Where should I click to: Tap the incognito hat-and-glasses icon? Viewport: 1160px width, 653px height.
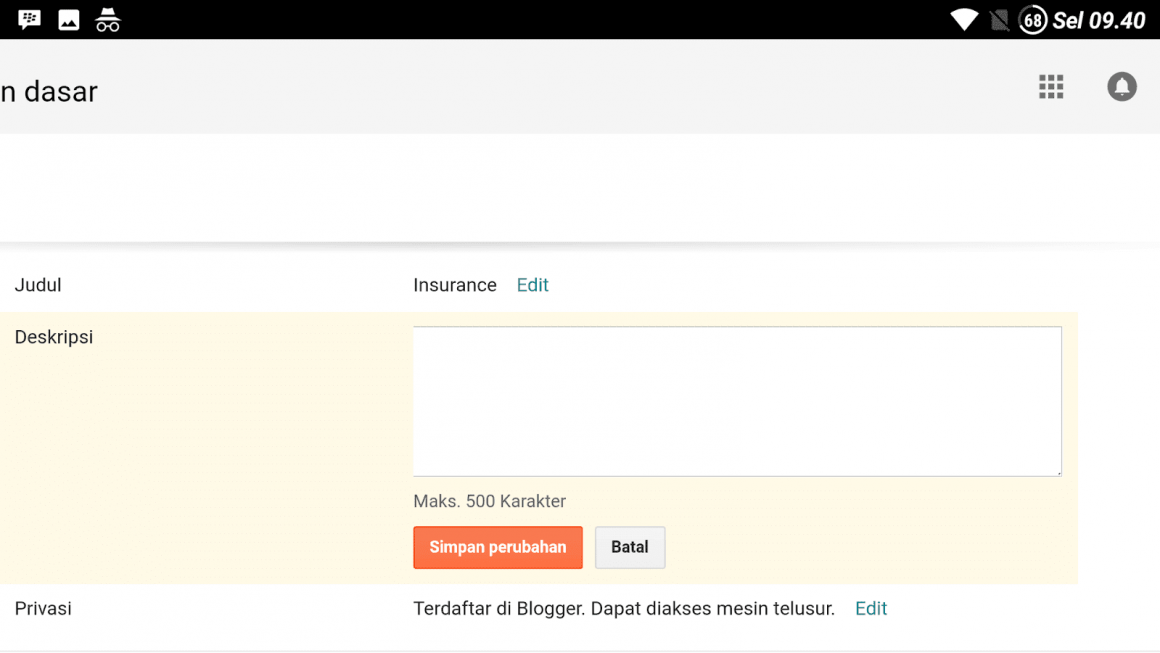point(107,20)
